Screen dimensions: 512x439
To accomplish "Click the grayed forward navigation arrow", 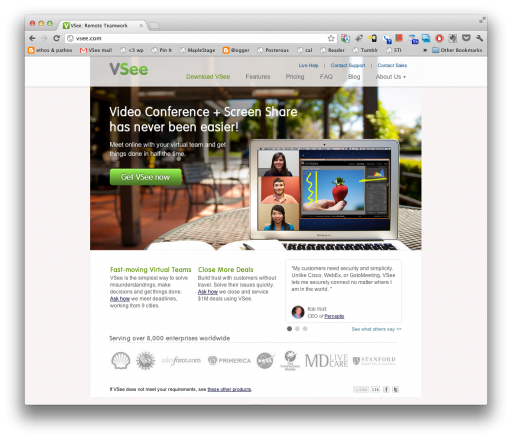I will (44, 38).
